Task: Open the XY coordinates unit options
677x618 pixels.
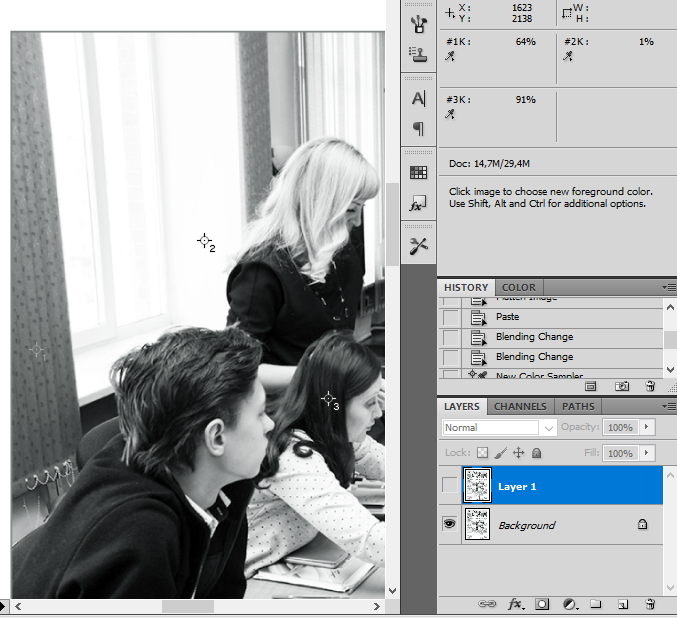Action: point(449,13)
